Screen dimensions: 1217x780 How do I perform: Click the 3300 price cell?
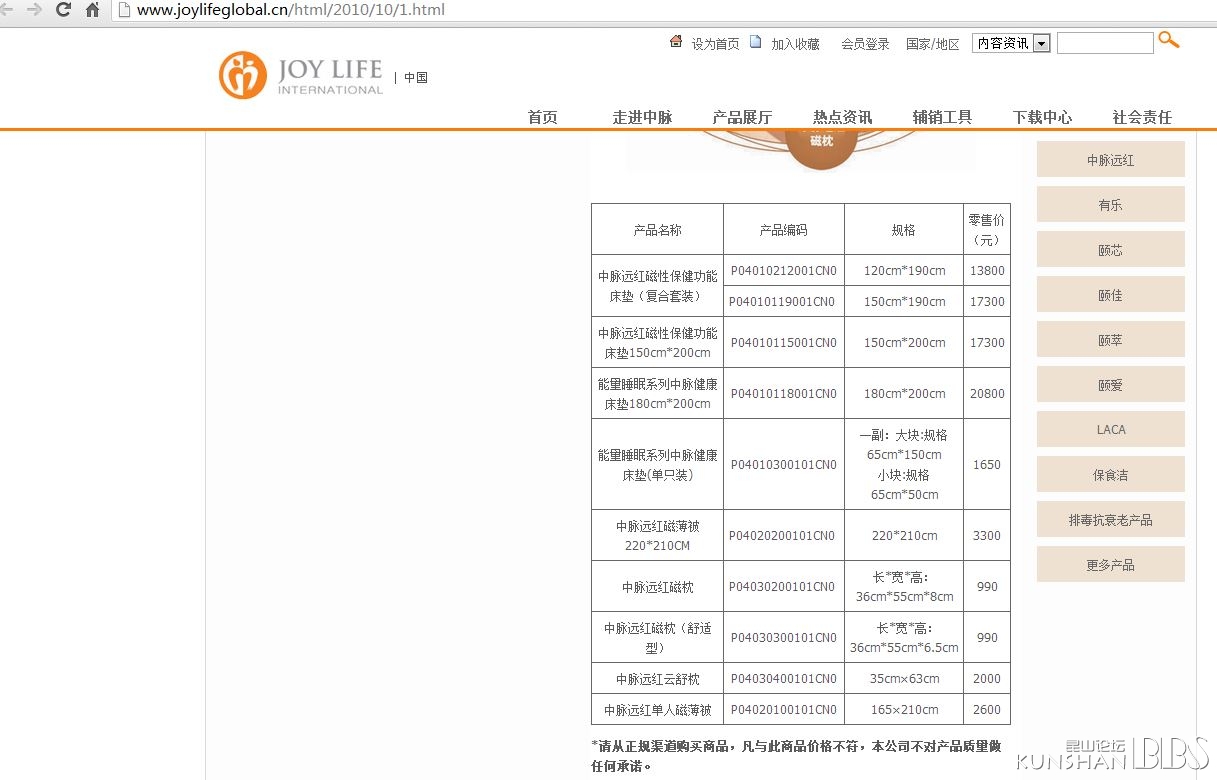(987, 536)
